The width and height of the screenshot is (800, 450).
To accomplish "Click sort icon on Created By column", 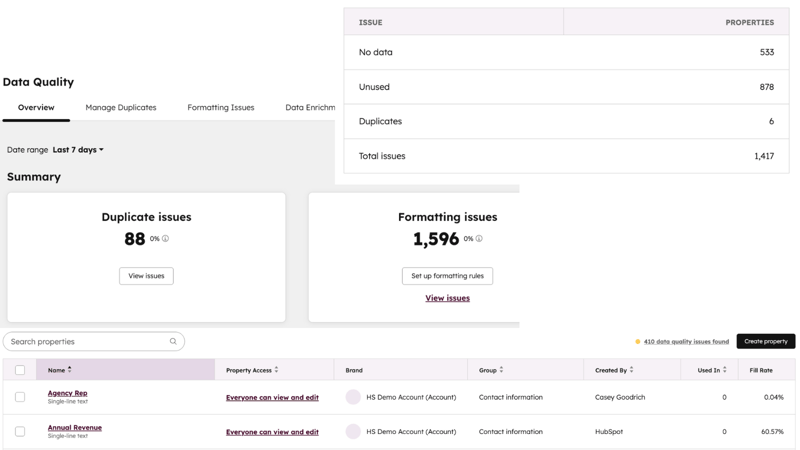I will pyautogui.click(x=632, y=370).
